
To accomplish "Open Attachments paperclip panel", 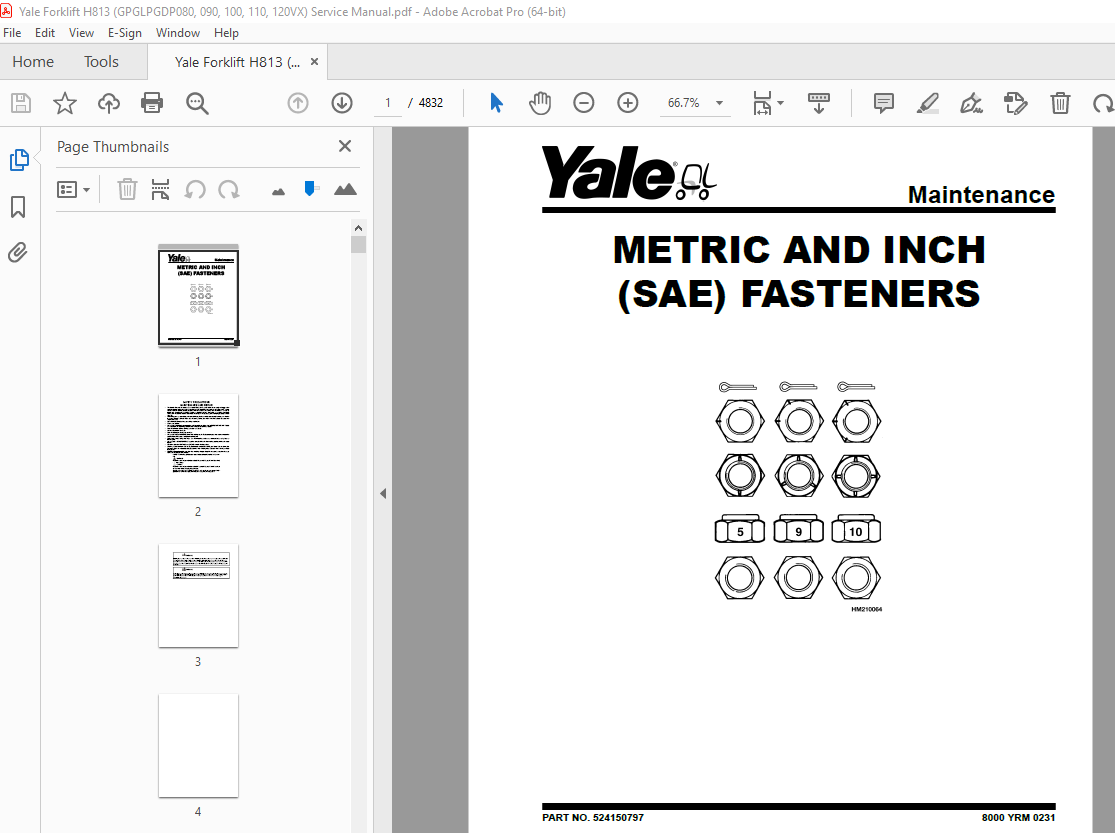I will coord(18,253).
